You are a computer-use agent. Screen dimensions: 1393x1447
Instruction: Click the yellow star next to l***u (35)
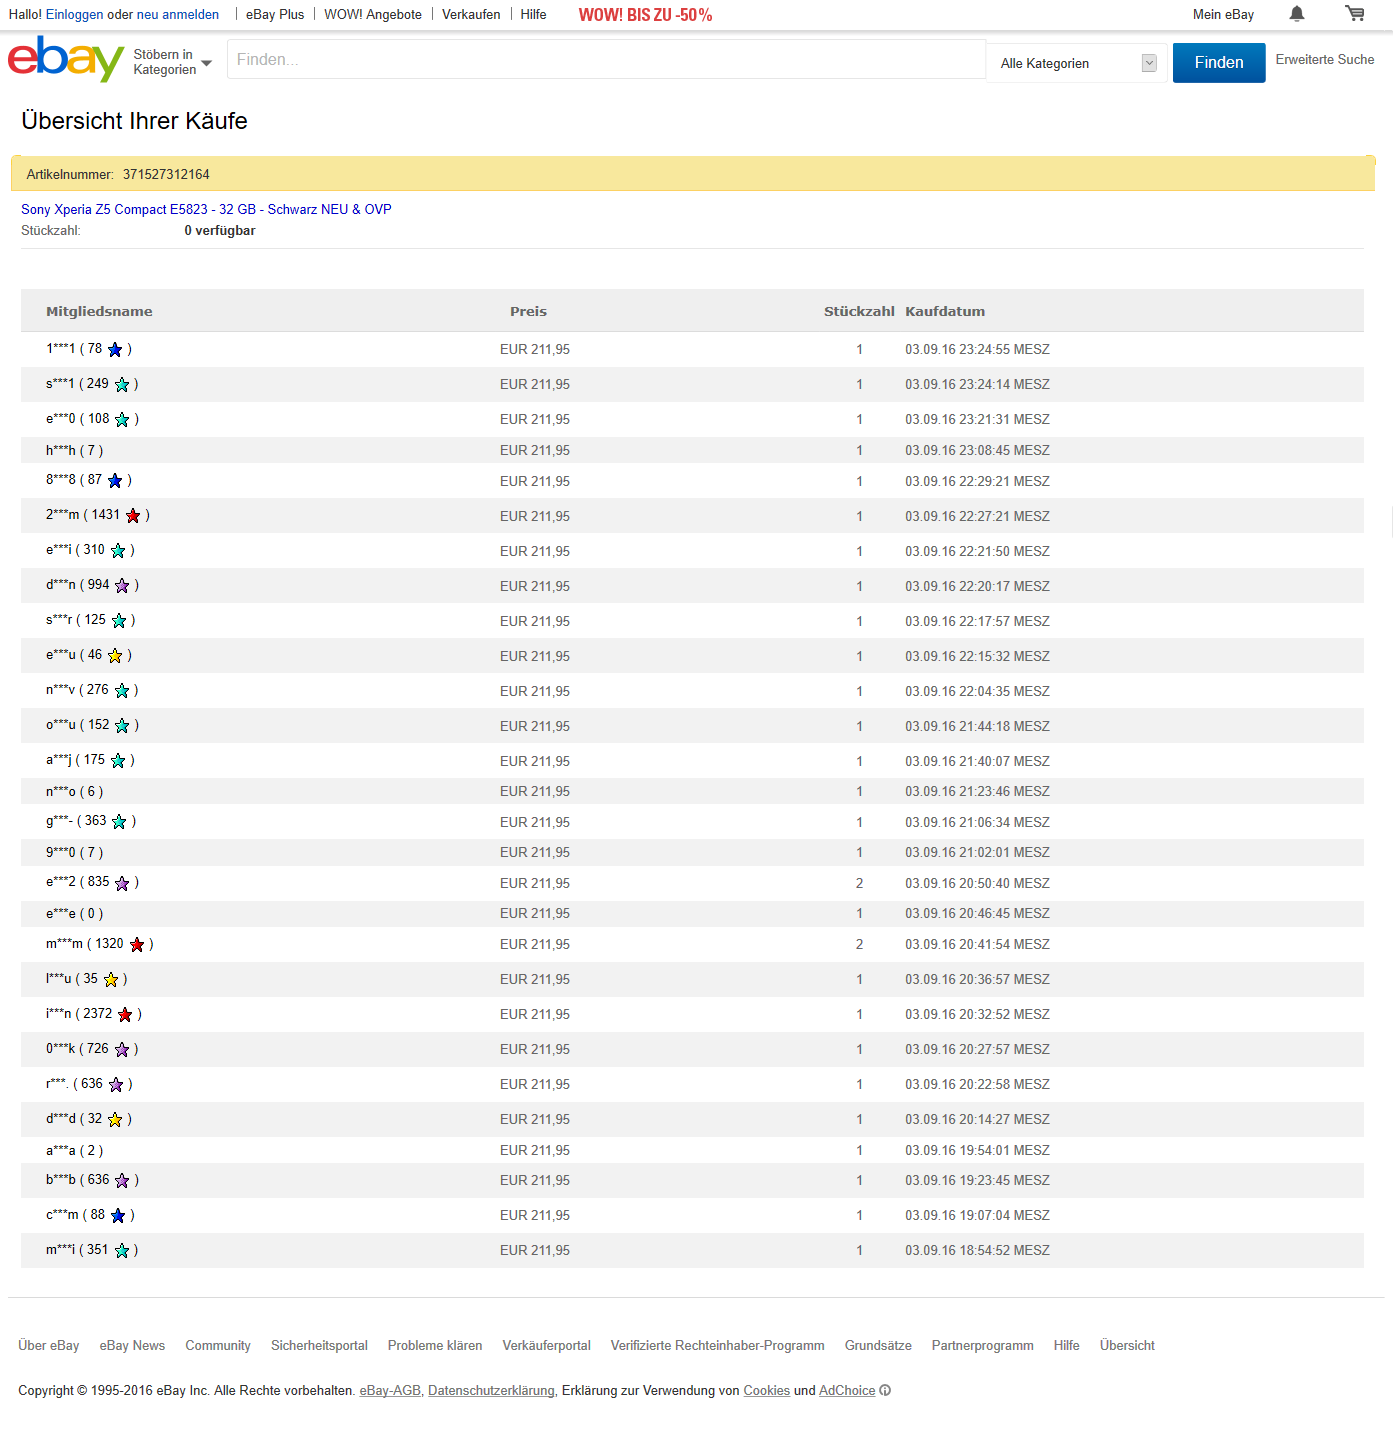pyautogui.click(x=111, y=980)
